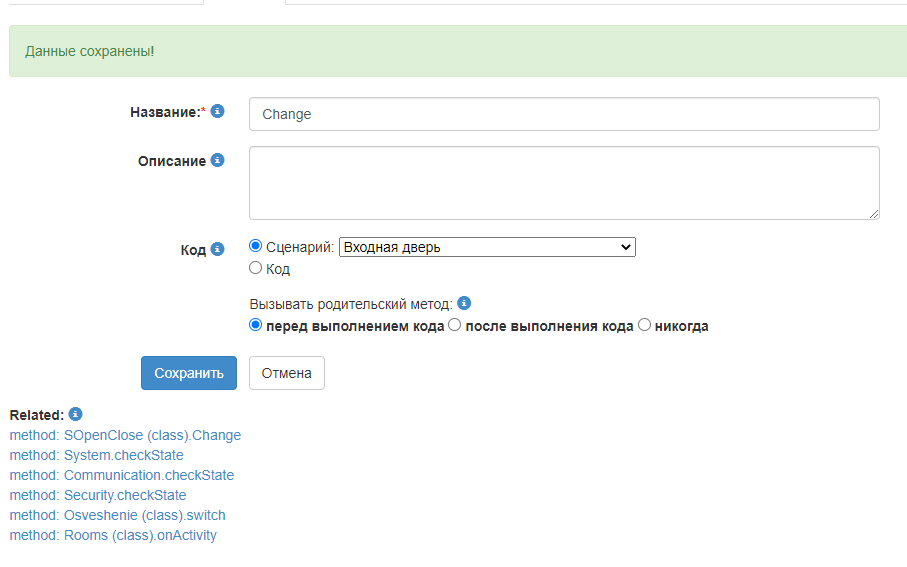Viewport: 907px width, 567px height.
Task: Choose перед выполнением кода radio option
Action: (x=255, y=325)
